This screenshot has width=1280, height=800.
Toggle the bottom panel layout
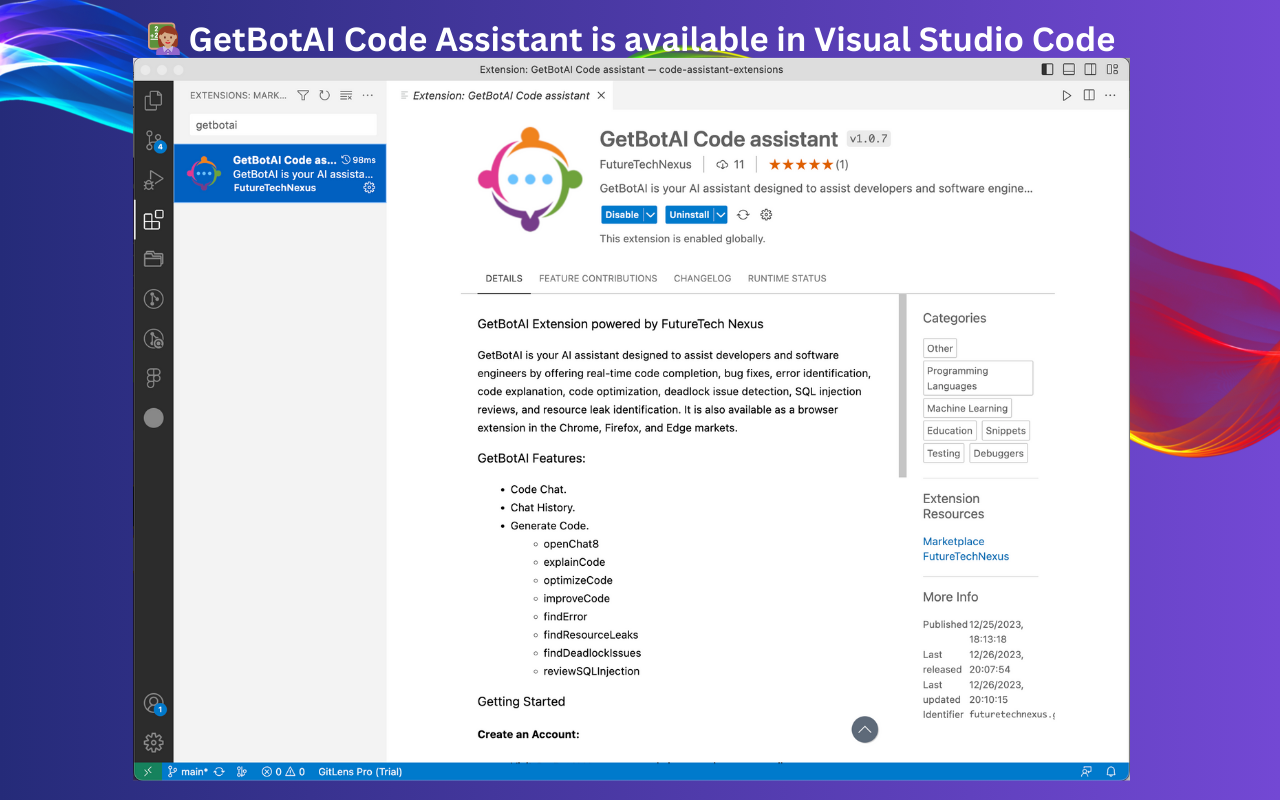1069,70
